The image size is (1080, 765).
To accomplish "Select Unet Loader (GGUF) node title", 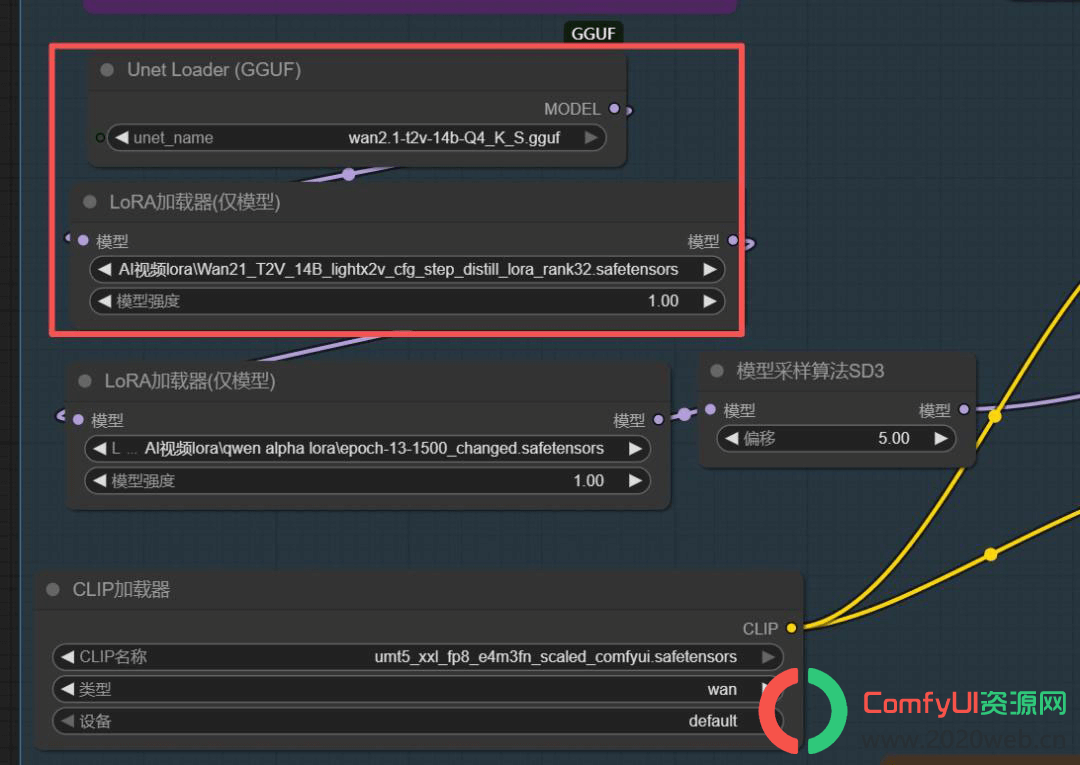I will click(x=214, y=70).
